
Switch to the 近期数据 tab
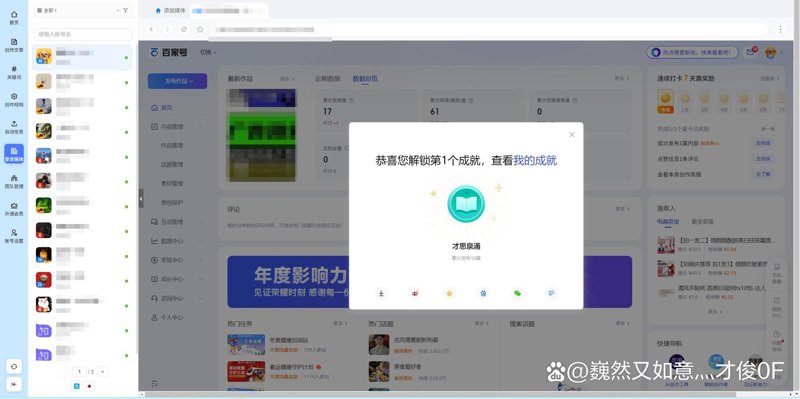328,79
